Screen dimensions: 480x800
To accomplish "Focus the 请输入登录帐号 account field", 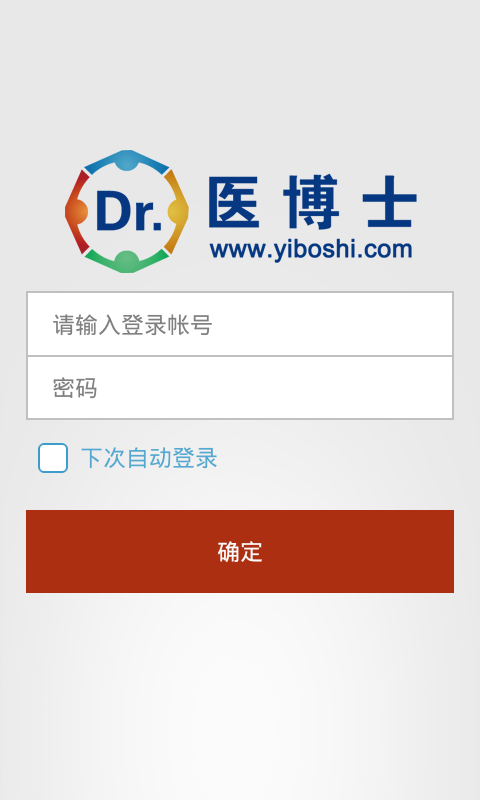I will coord(240,324).
